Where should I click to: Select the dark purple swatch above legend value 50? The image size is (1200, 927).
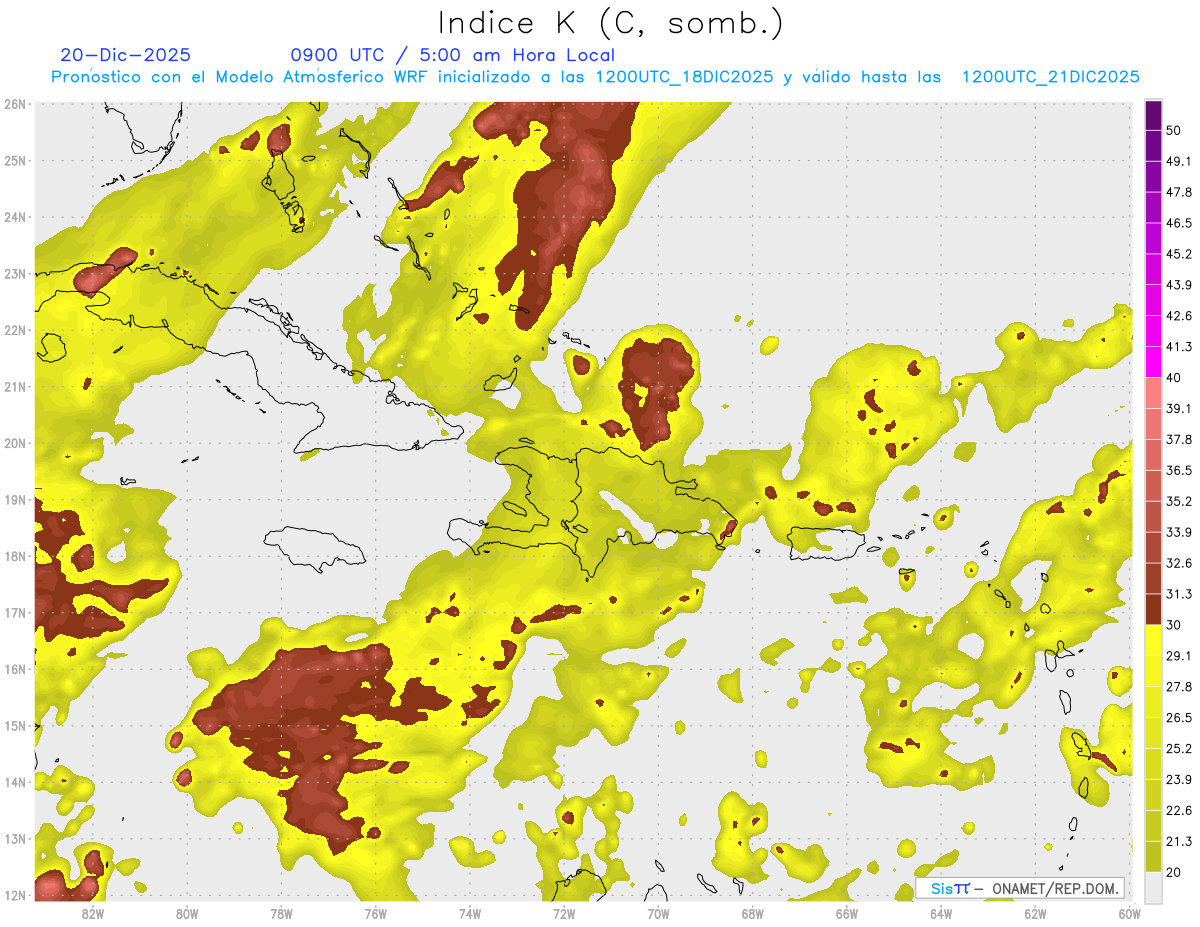pos(1153,115)
